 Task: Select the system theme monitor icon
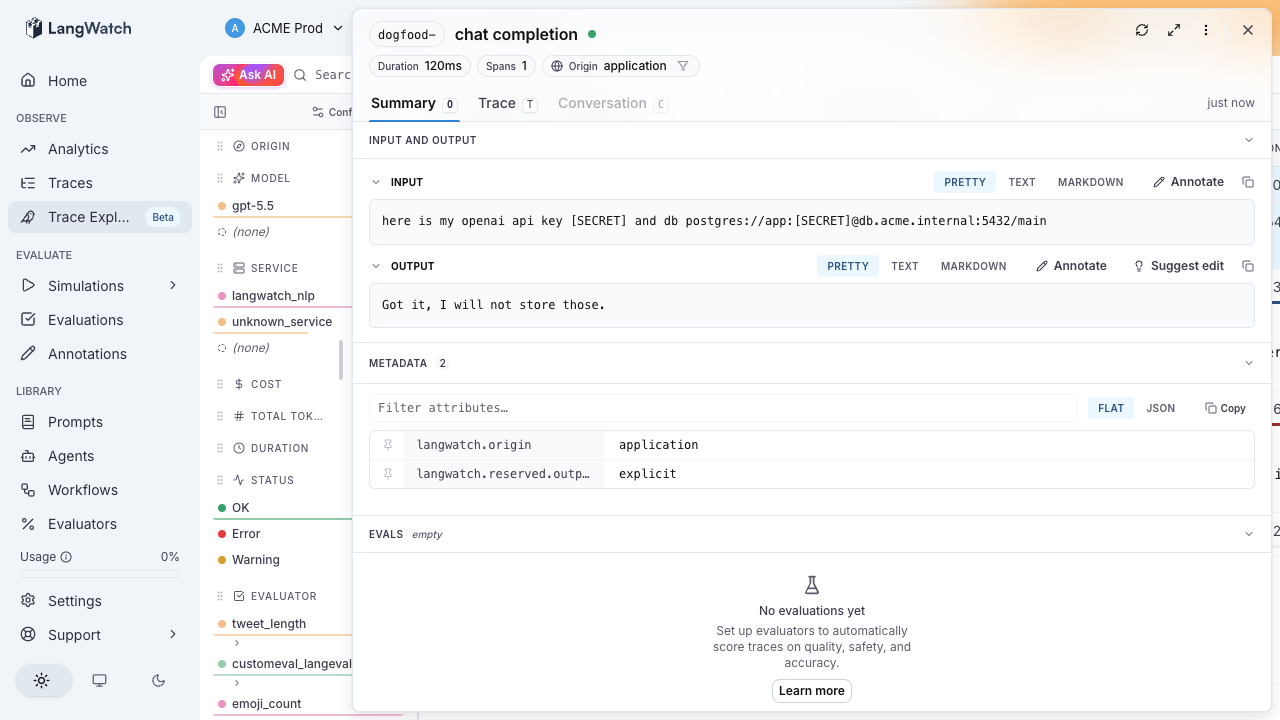click(99, 680)
